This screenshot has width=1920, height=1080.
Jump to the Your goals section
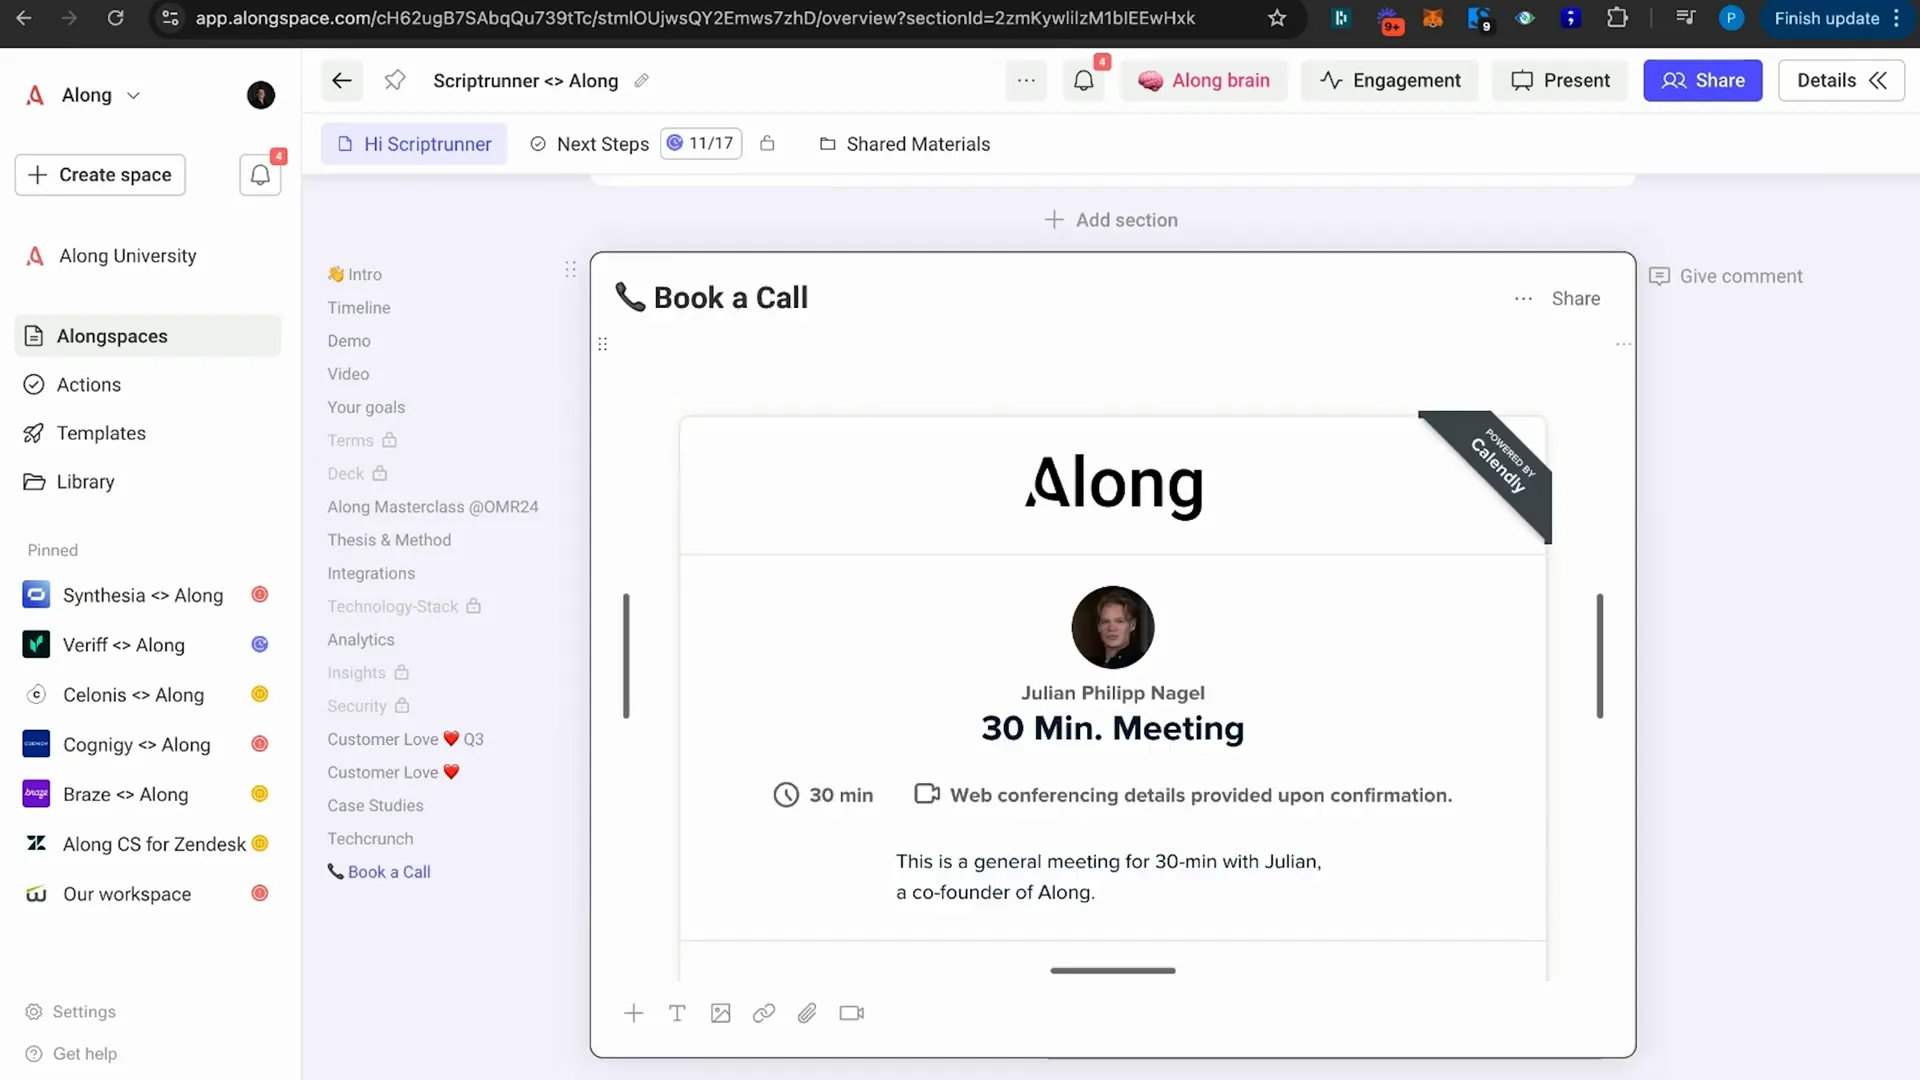click(x=366, y=407)
